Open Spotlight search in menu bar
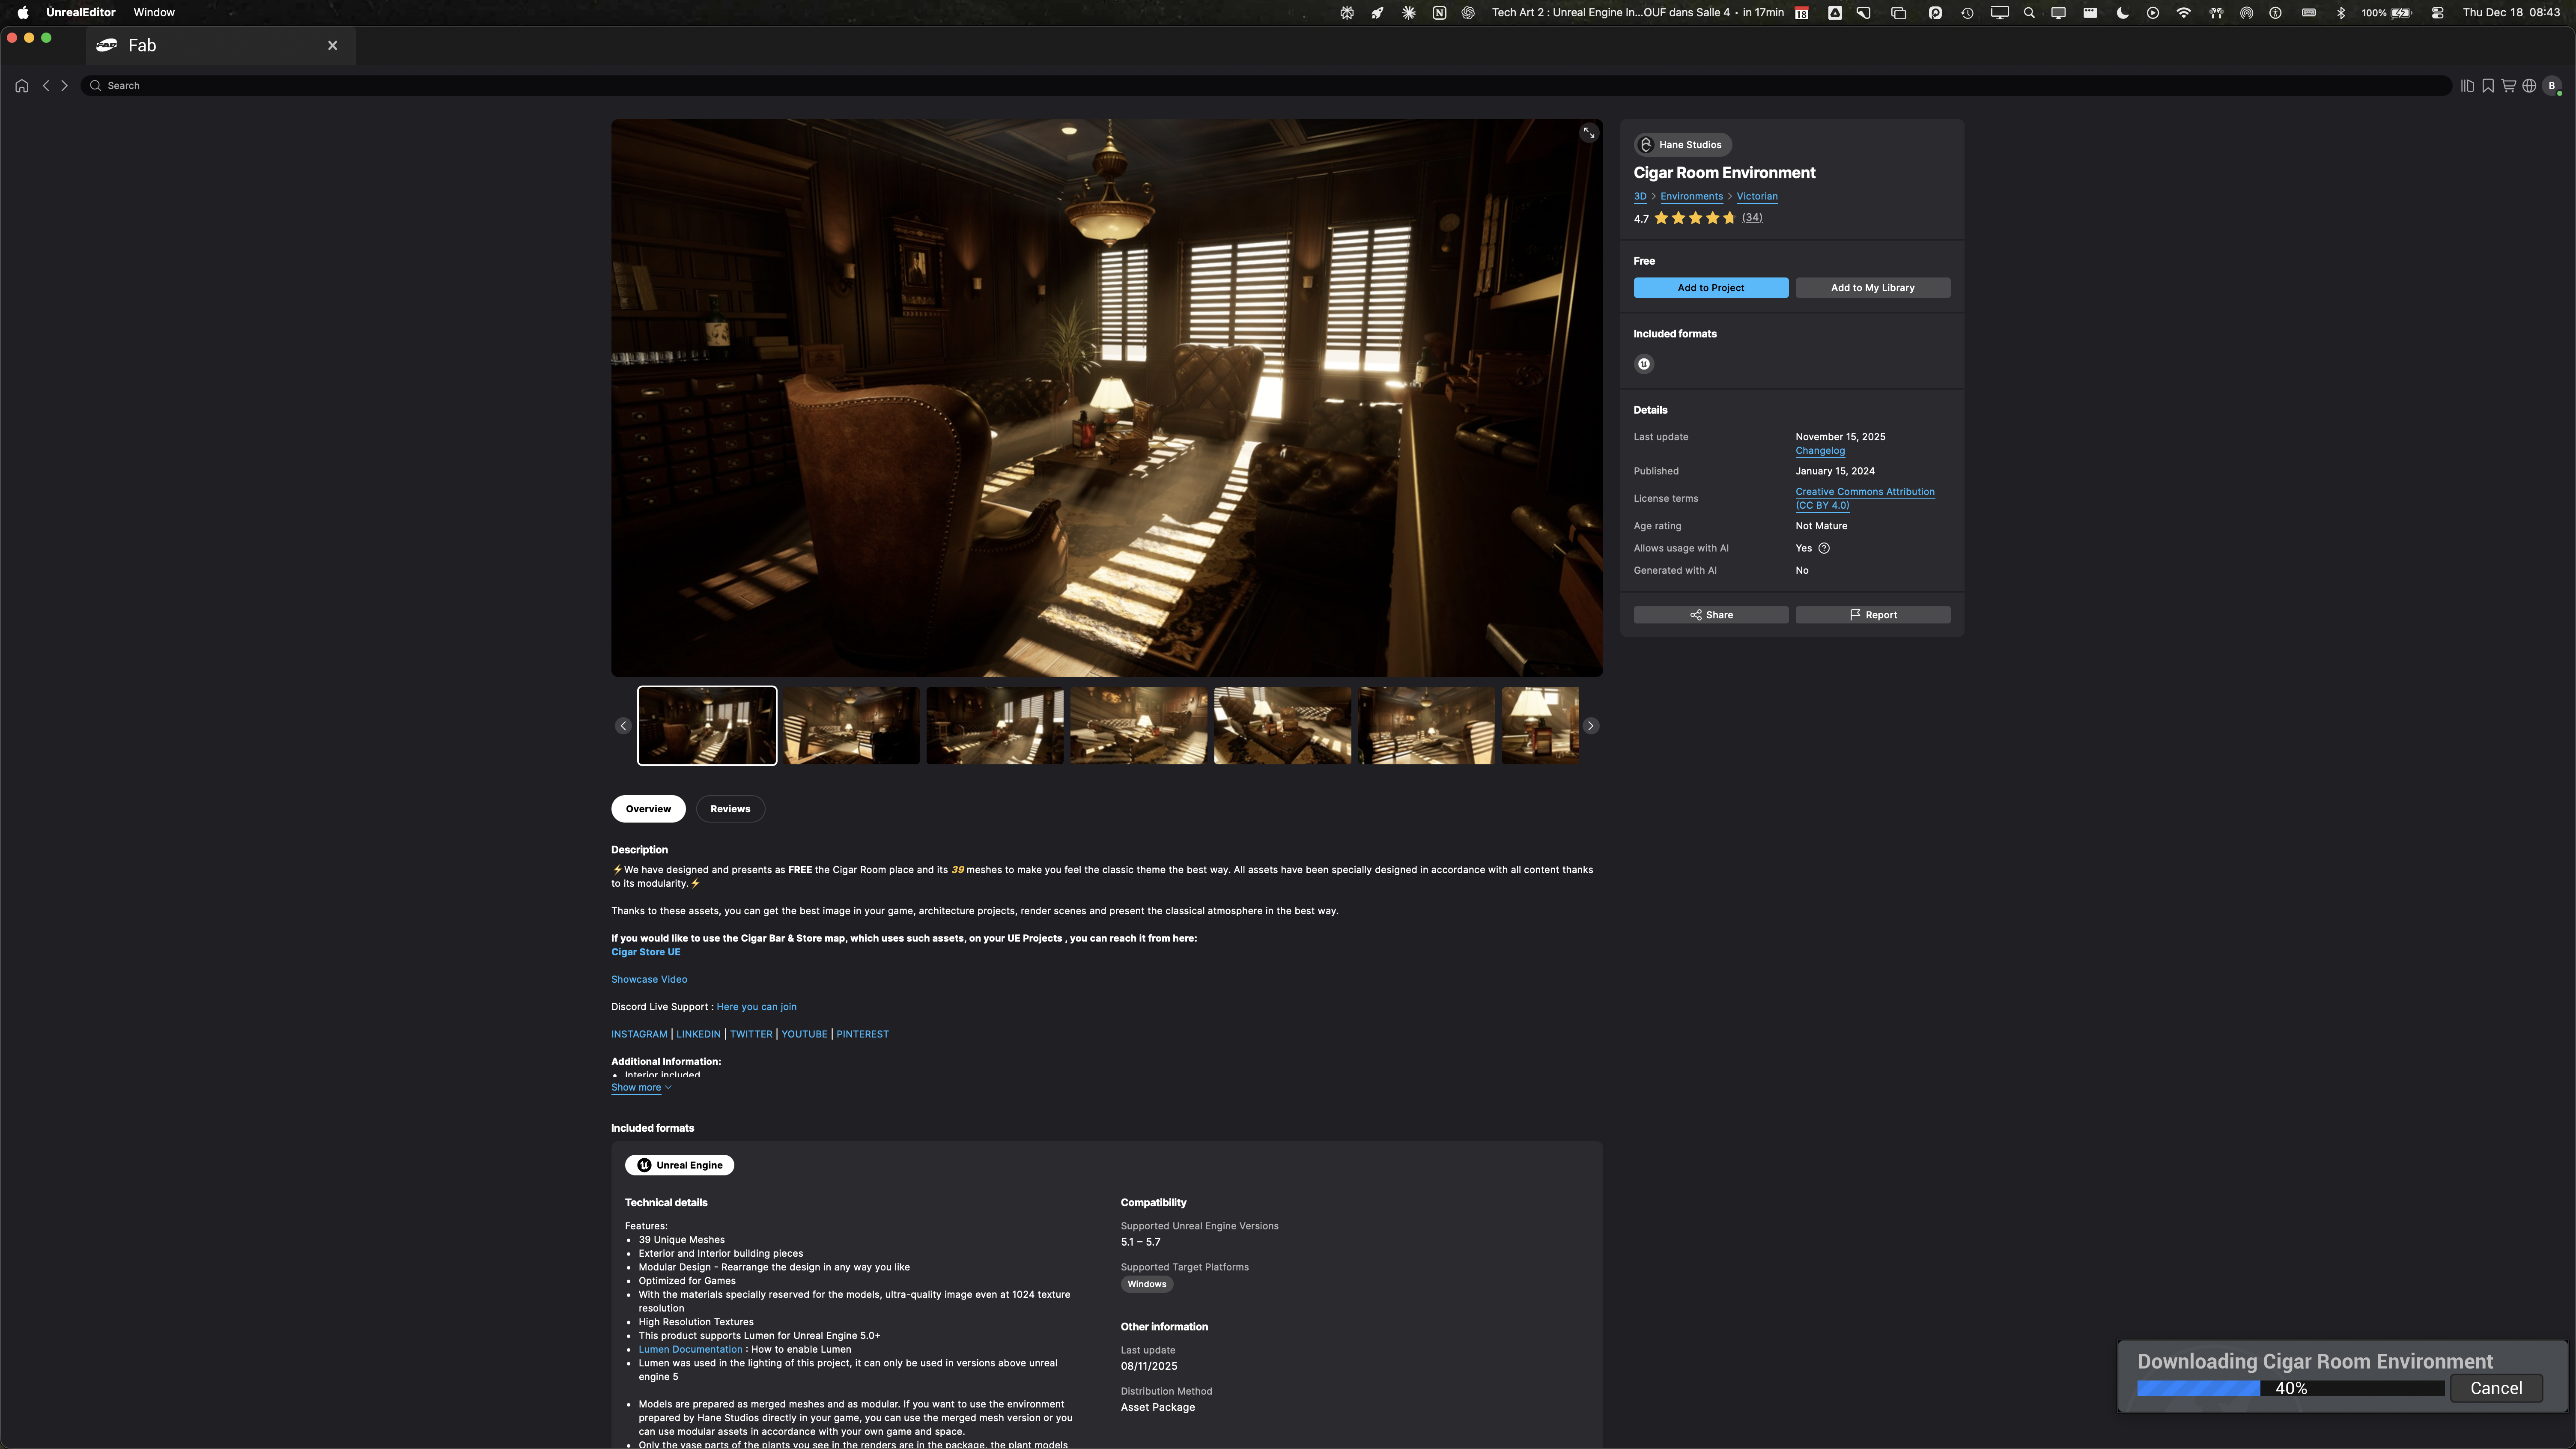2576x1449 pixels. [x=2029, y=13]
